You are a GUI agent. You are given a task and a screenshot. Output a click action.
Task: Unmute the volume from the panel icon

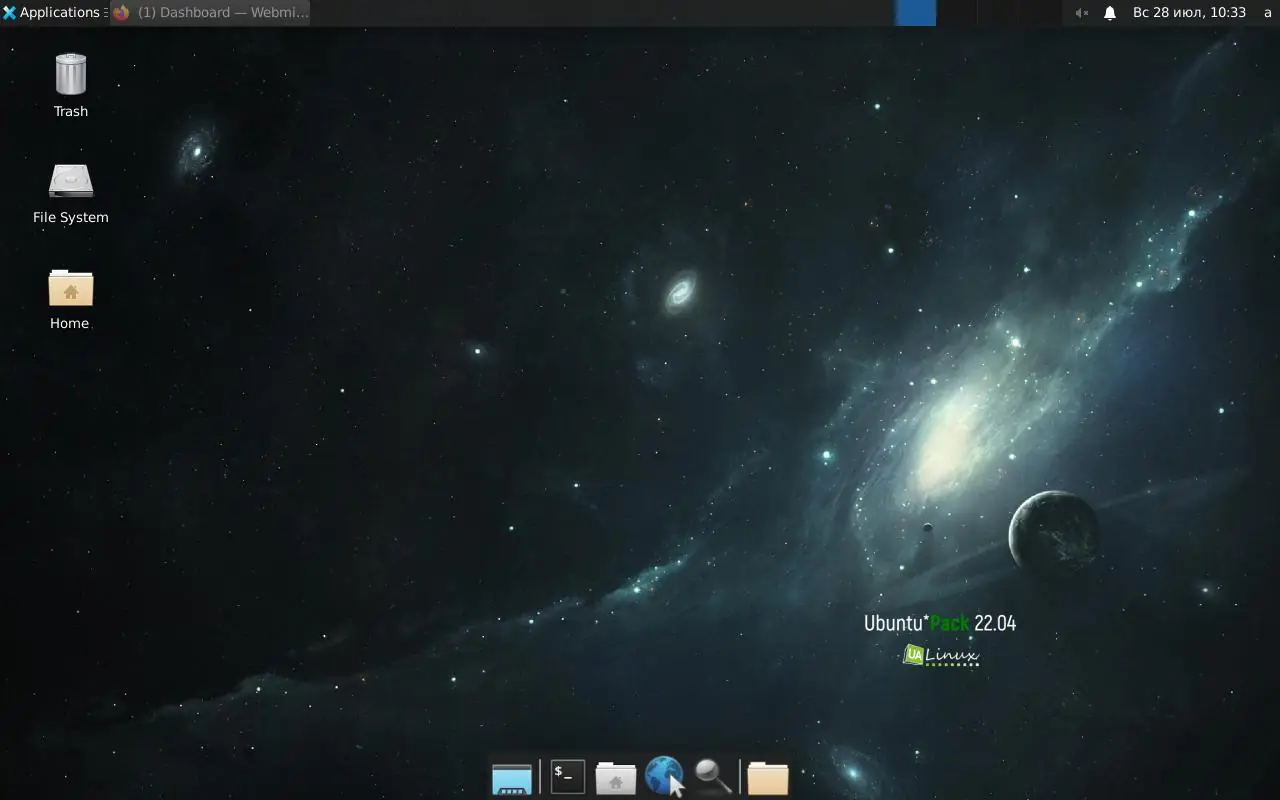[x=1081, y=13]
